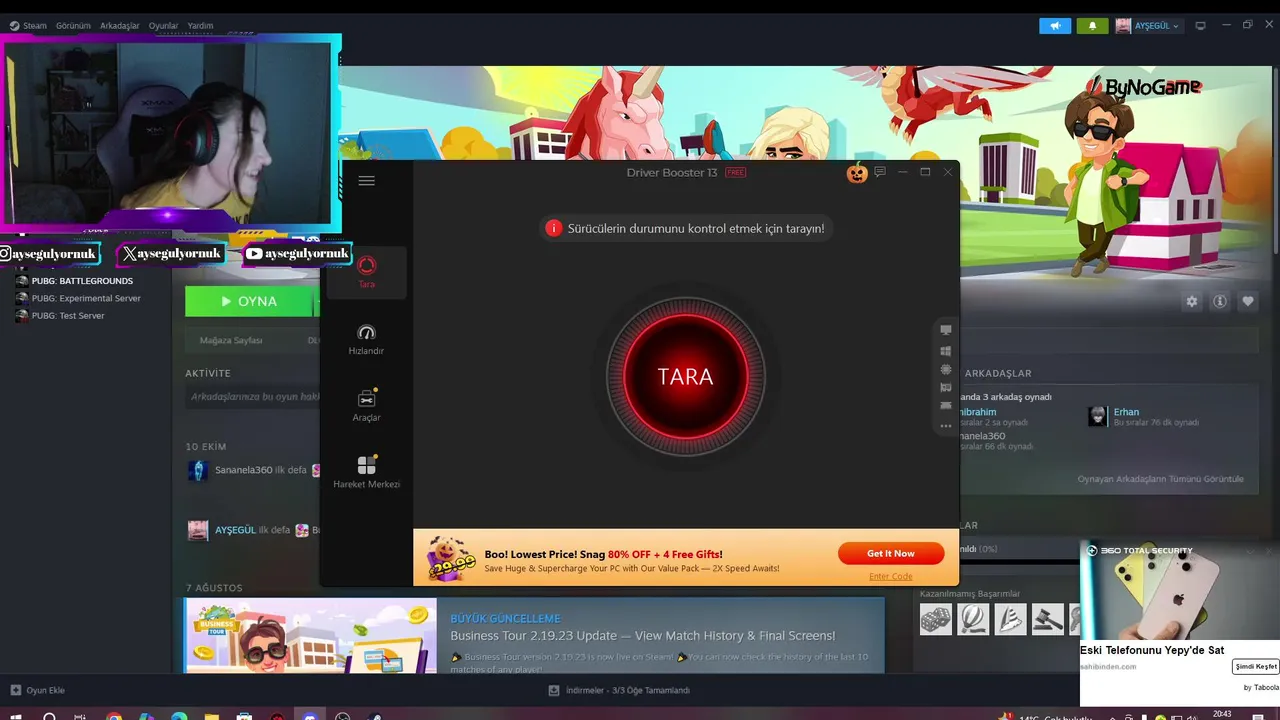Screen dimensions: 1280x720
Task: Open the three-dots more icon in side strip
Action: 946,426
